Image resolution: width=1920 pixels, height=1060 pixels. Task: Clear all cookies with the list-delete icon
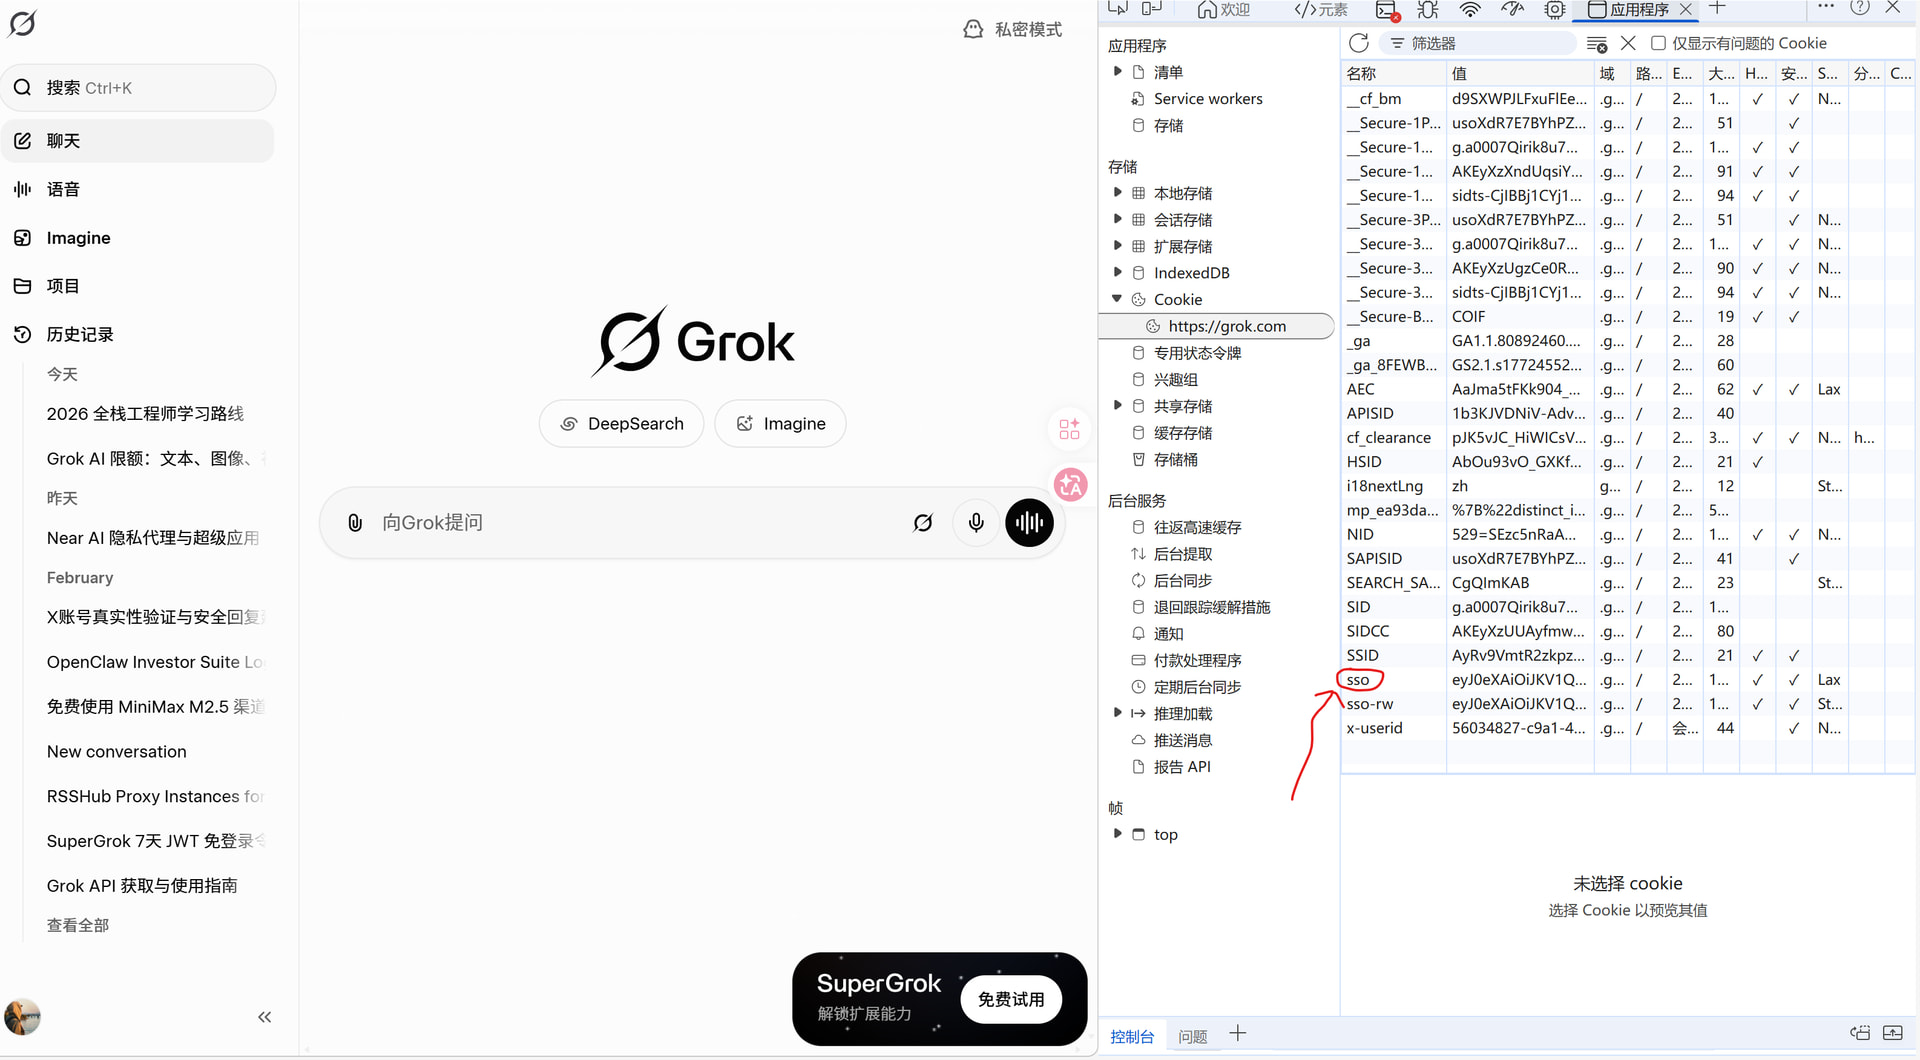pos(1597,44)
